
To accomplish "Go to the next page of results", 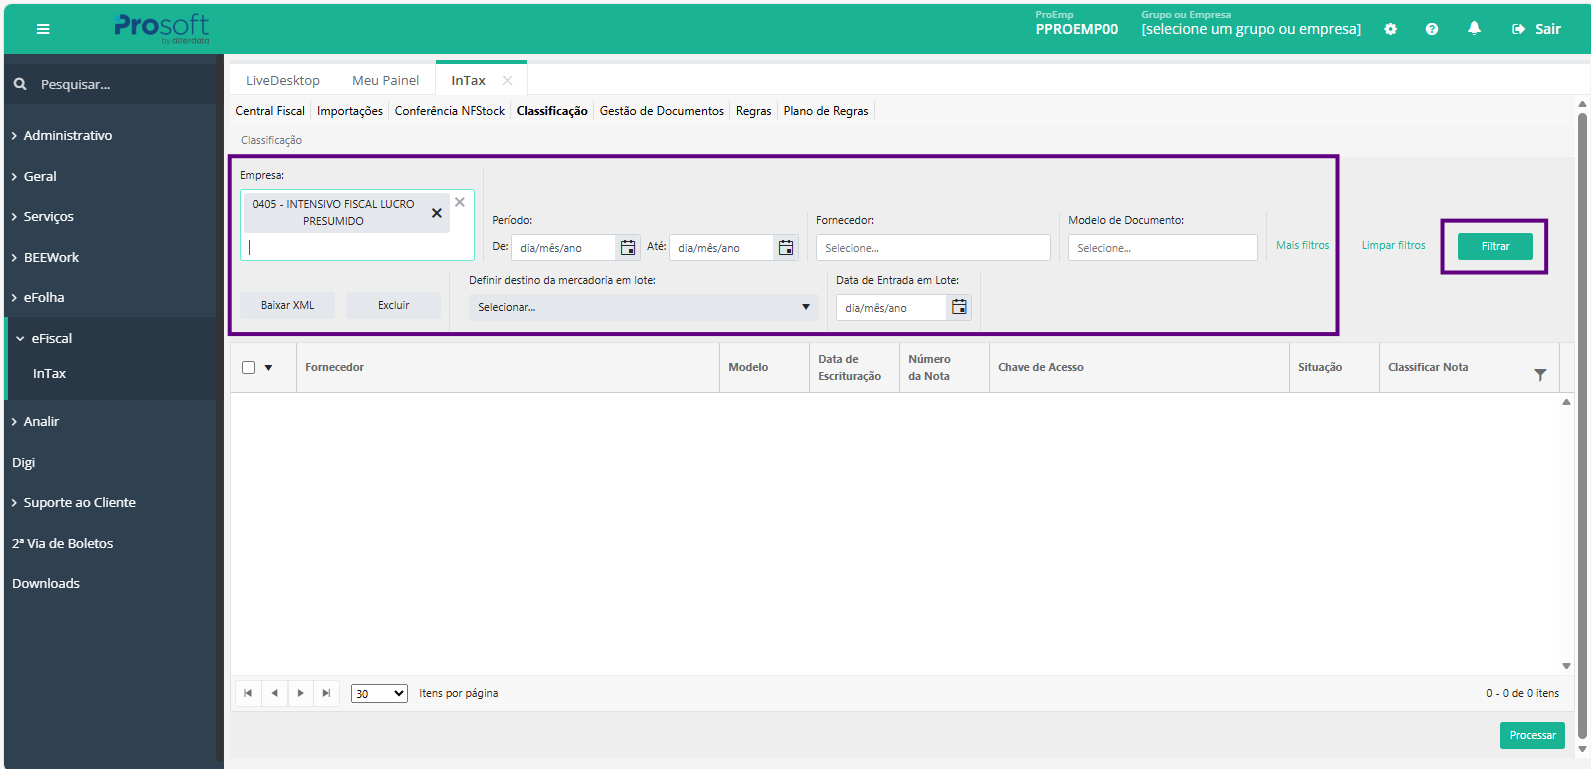I will click(x=300, y=693).
